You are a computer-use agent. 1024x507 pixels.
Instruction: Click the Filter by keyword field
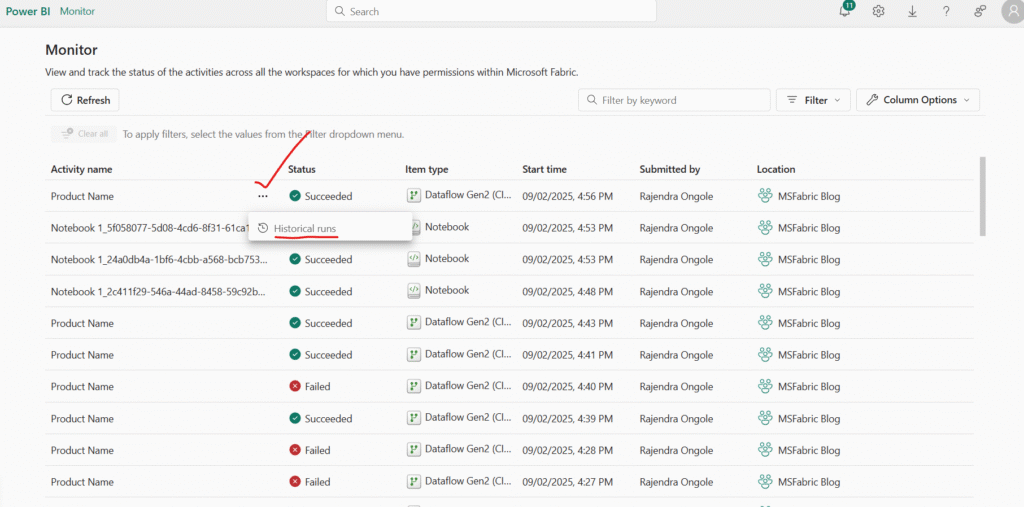coord(674,100)
